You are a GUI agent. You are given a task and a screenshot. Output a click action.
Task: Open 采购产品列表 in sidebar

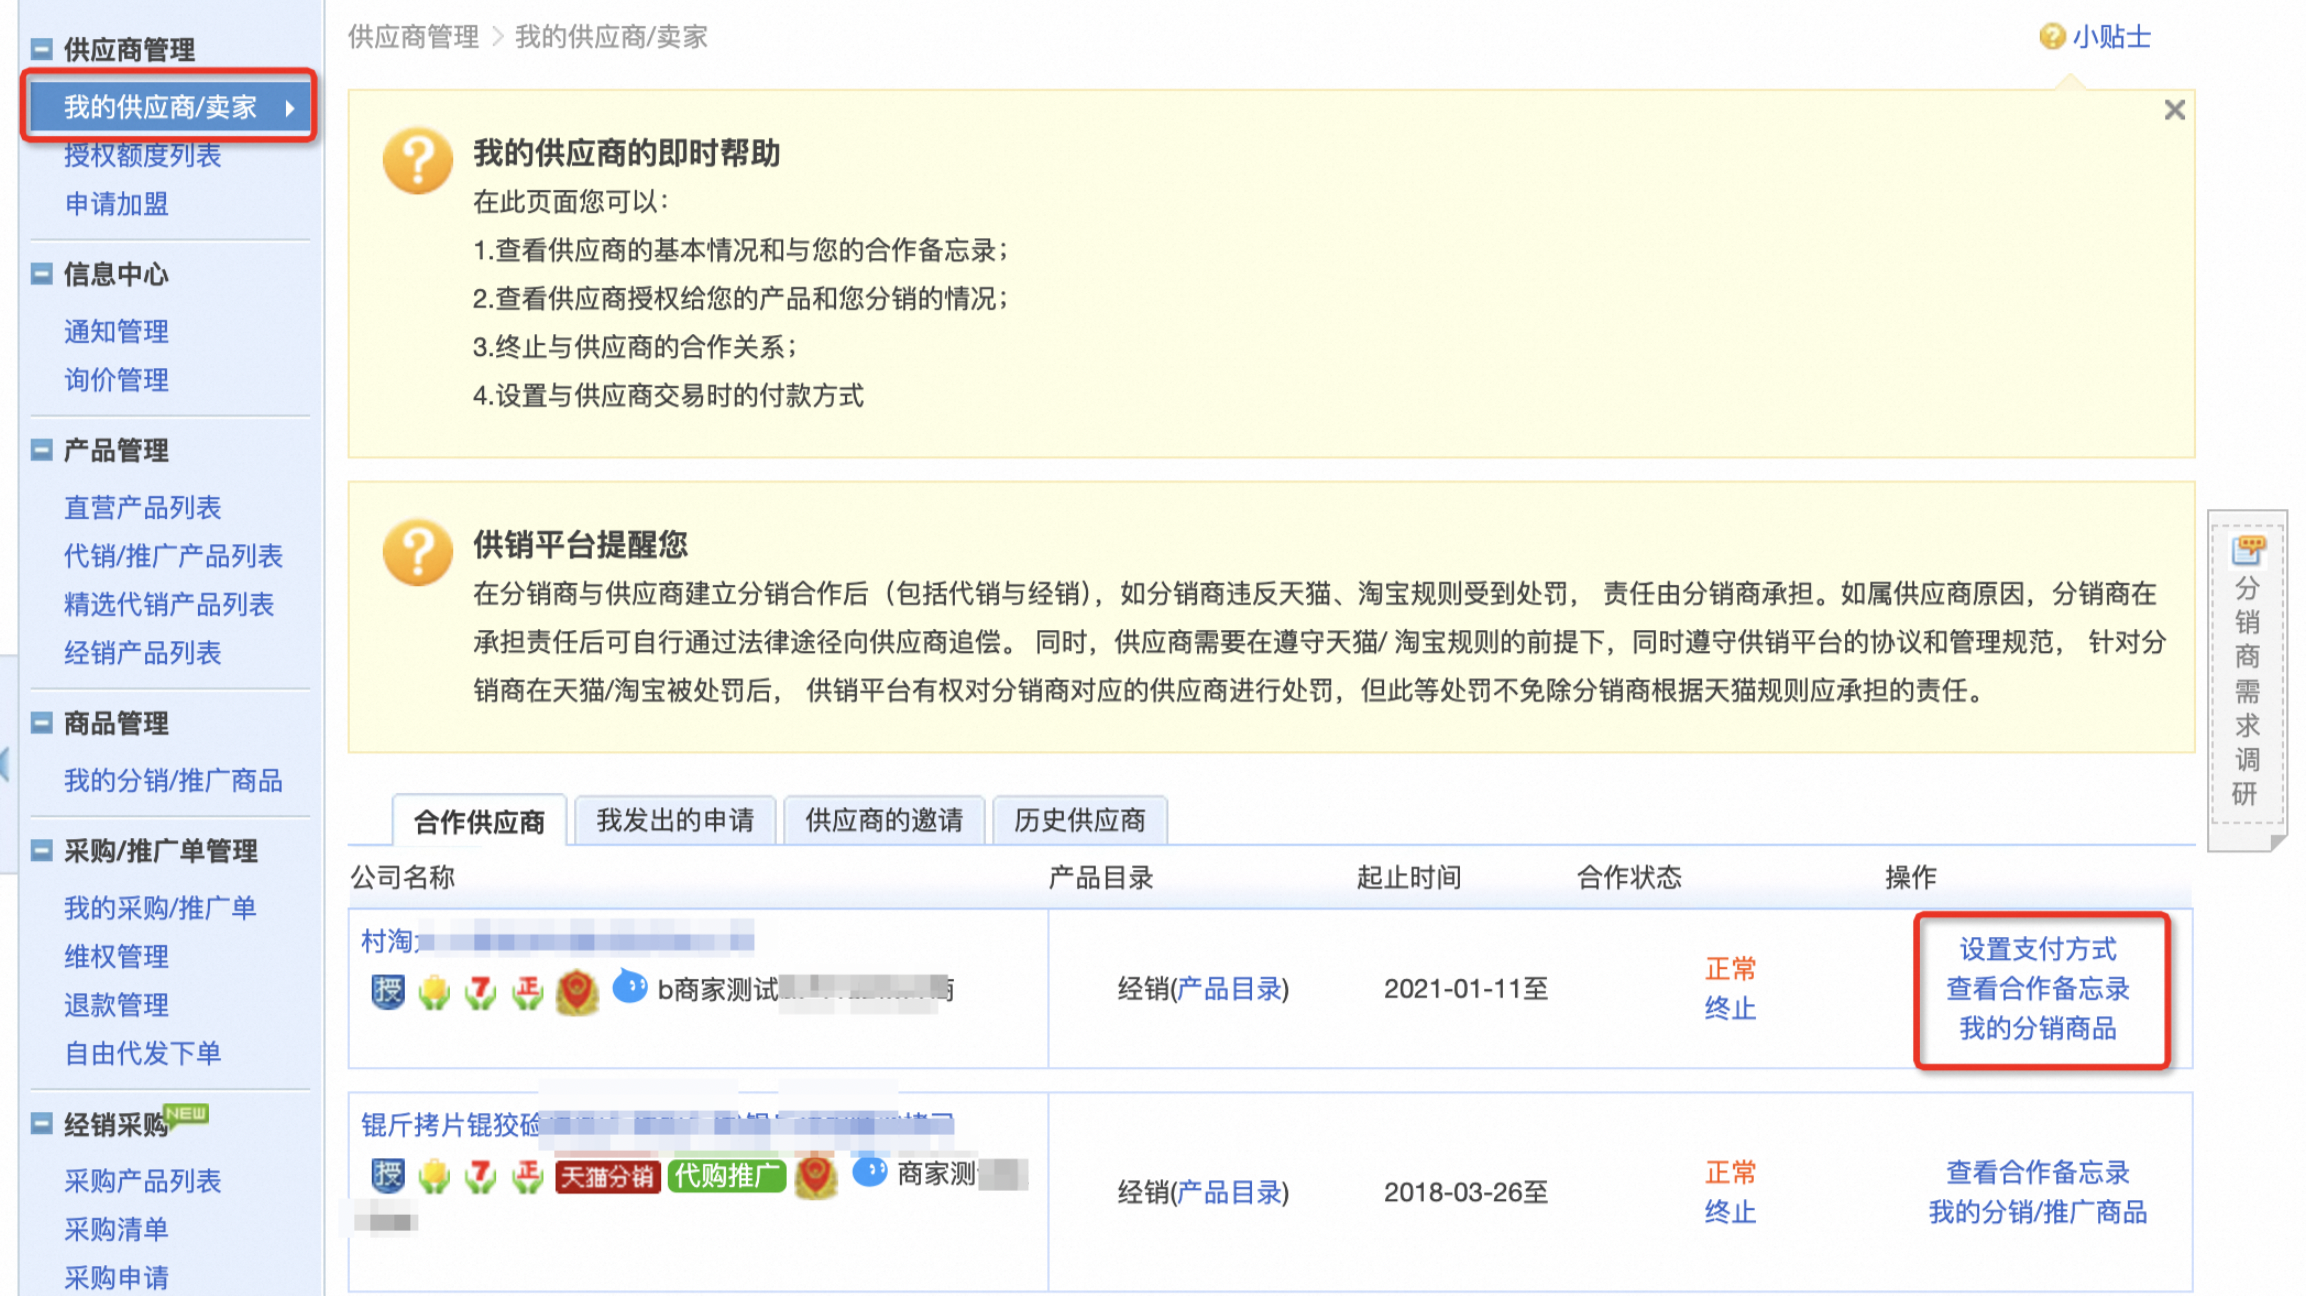143,1181
